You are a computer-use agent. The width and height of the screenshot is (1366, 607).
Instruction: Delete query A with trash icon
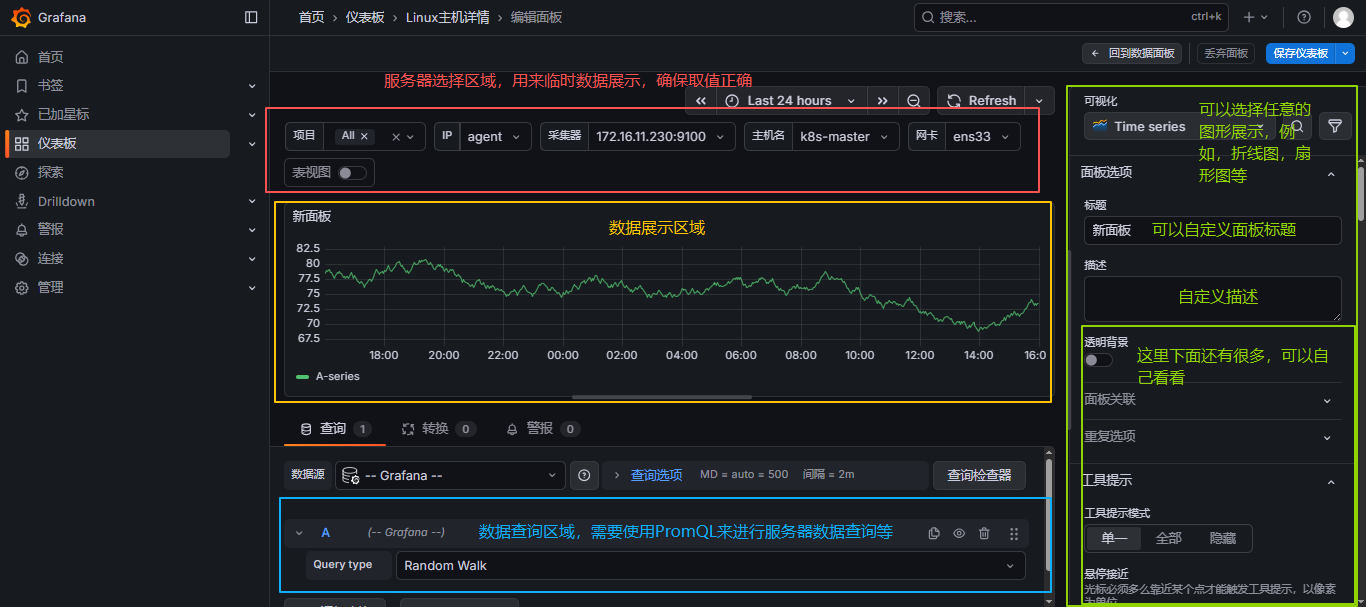coord(984,534)
